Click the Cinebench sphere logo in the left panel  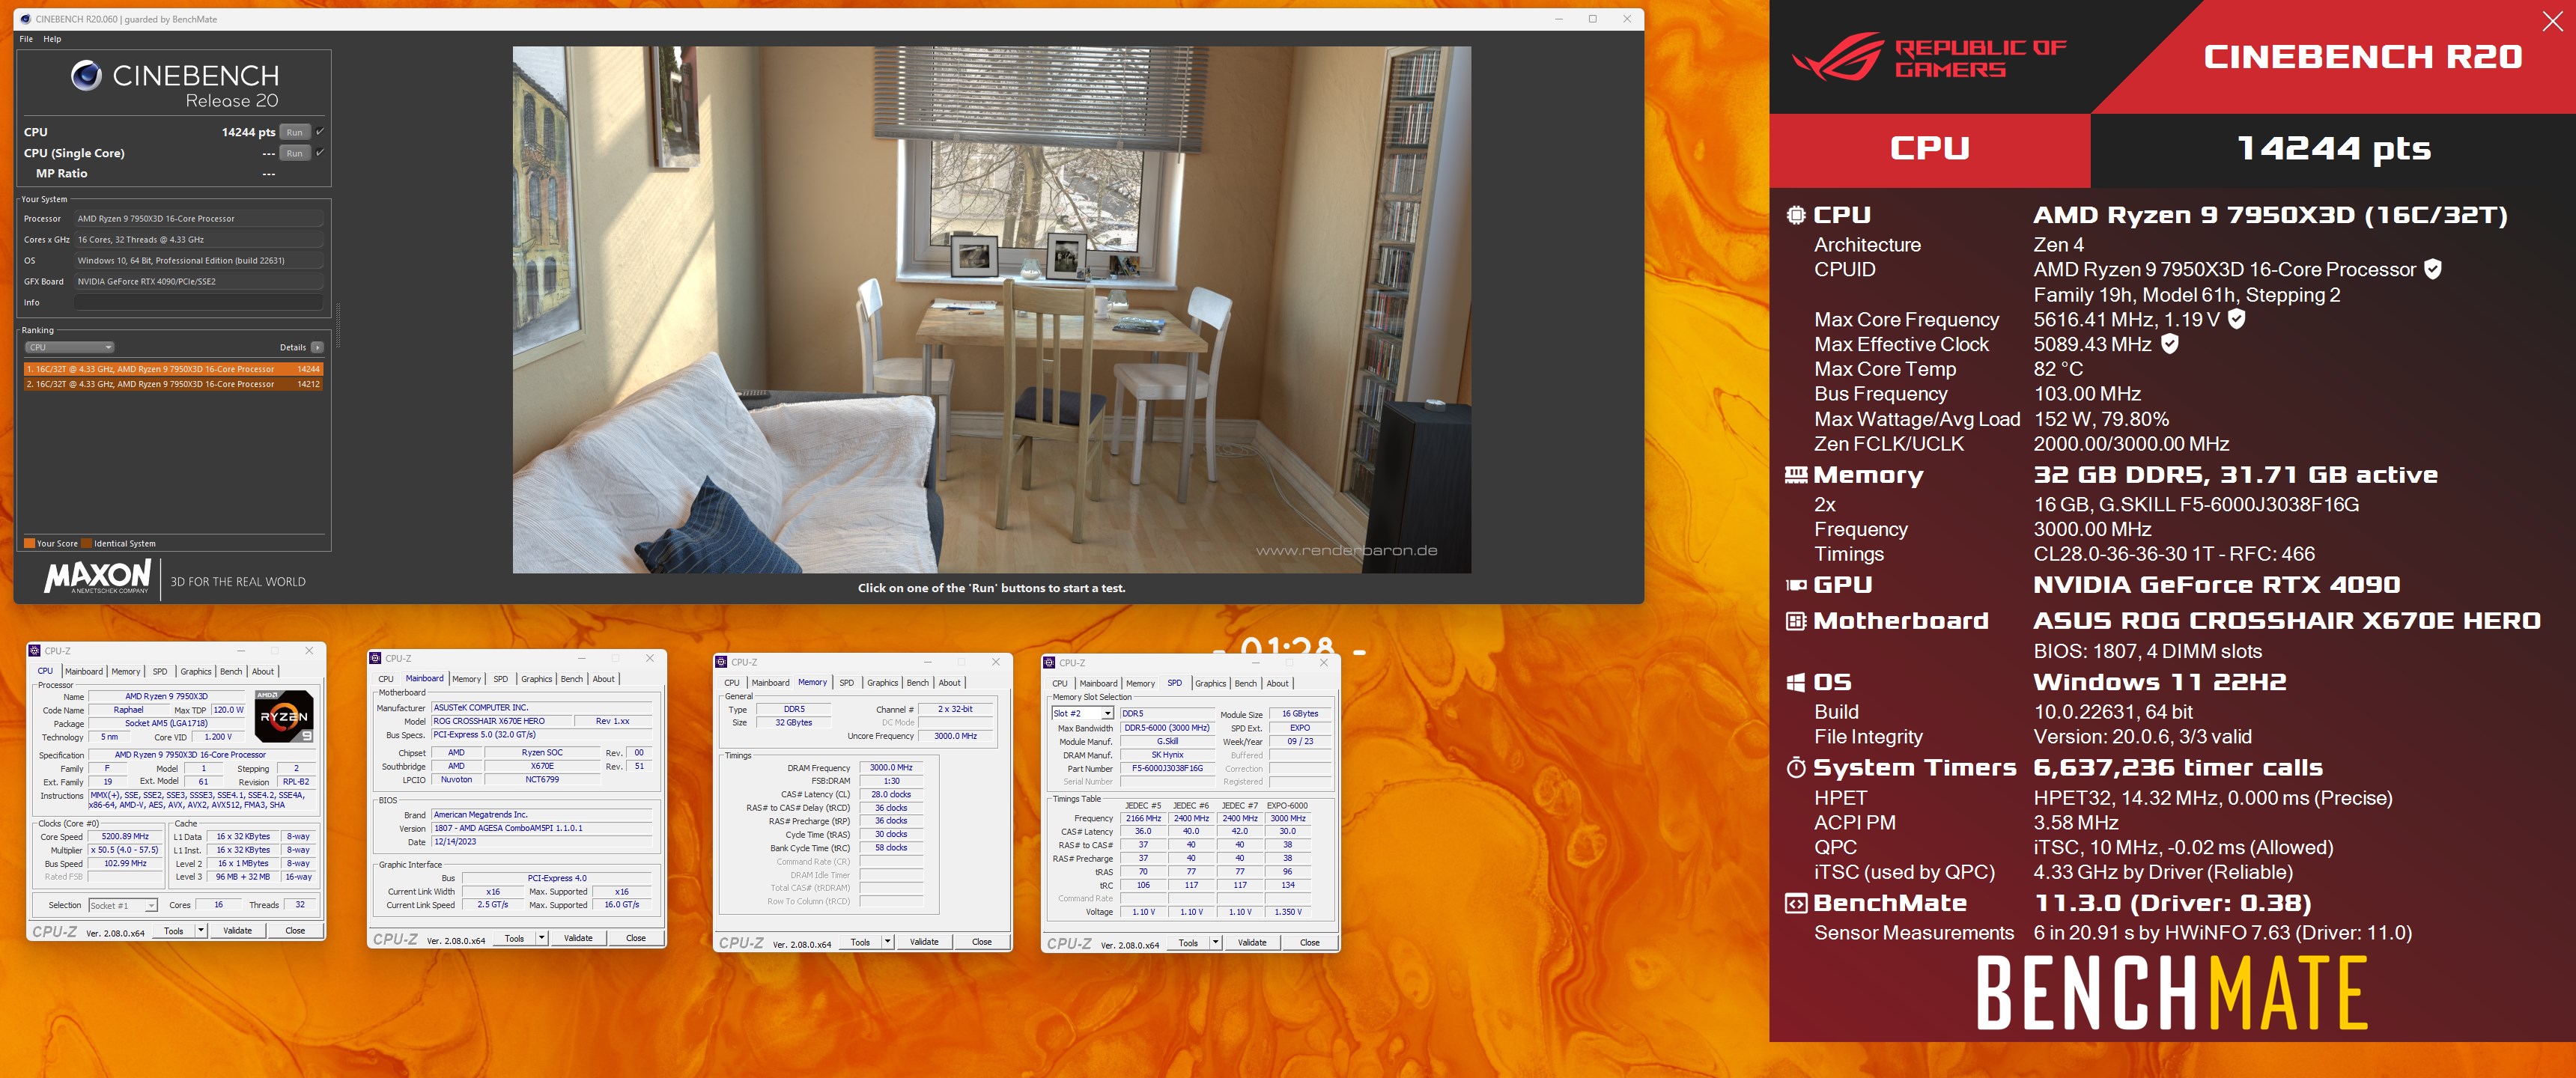tap(87, 75)
